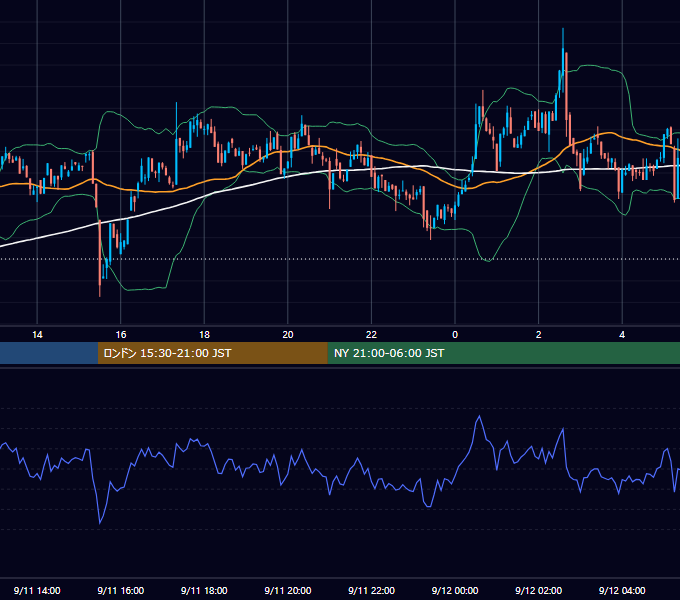This screenshot has width=680, height=600.
Task: Click the NY 21:00-06:00 JST session bar
Action: (x=503, y=353)
